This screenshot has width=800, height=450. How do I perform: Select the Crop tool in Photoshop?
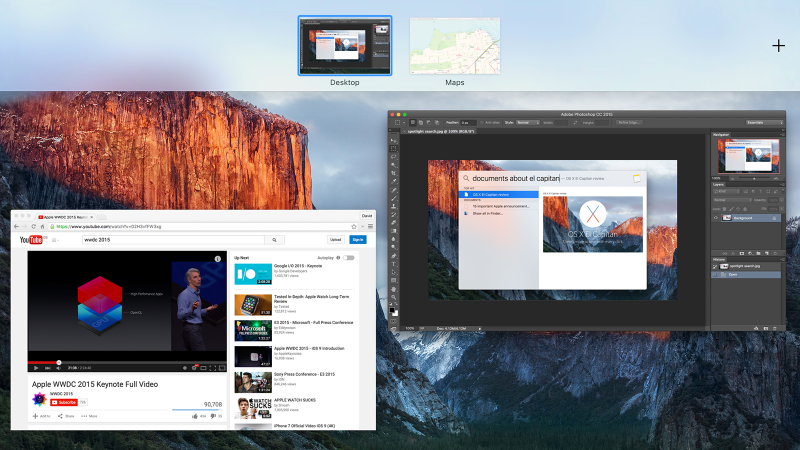(393, 173)
